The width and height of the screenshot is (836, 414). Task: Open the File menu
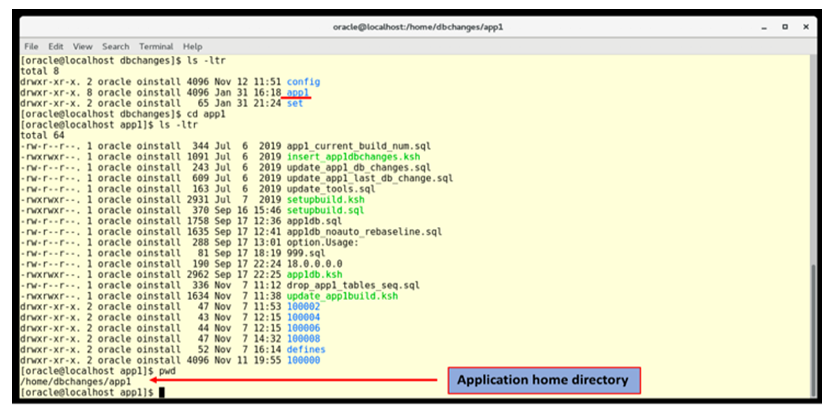(31, 46)
